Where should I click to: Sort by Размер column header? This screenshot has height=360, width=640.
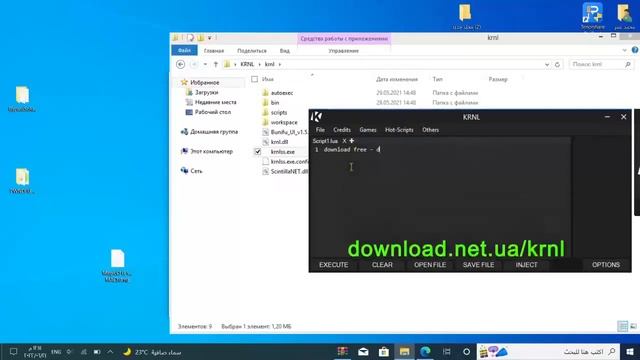pyautogui.click(x=498, y=79)
